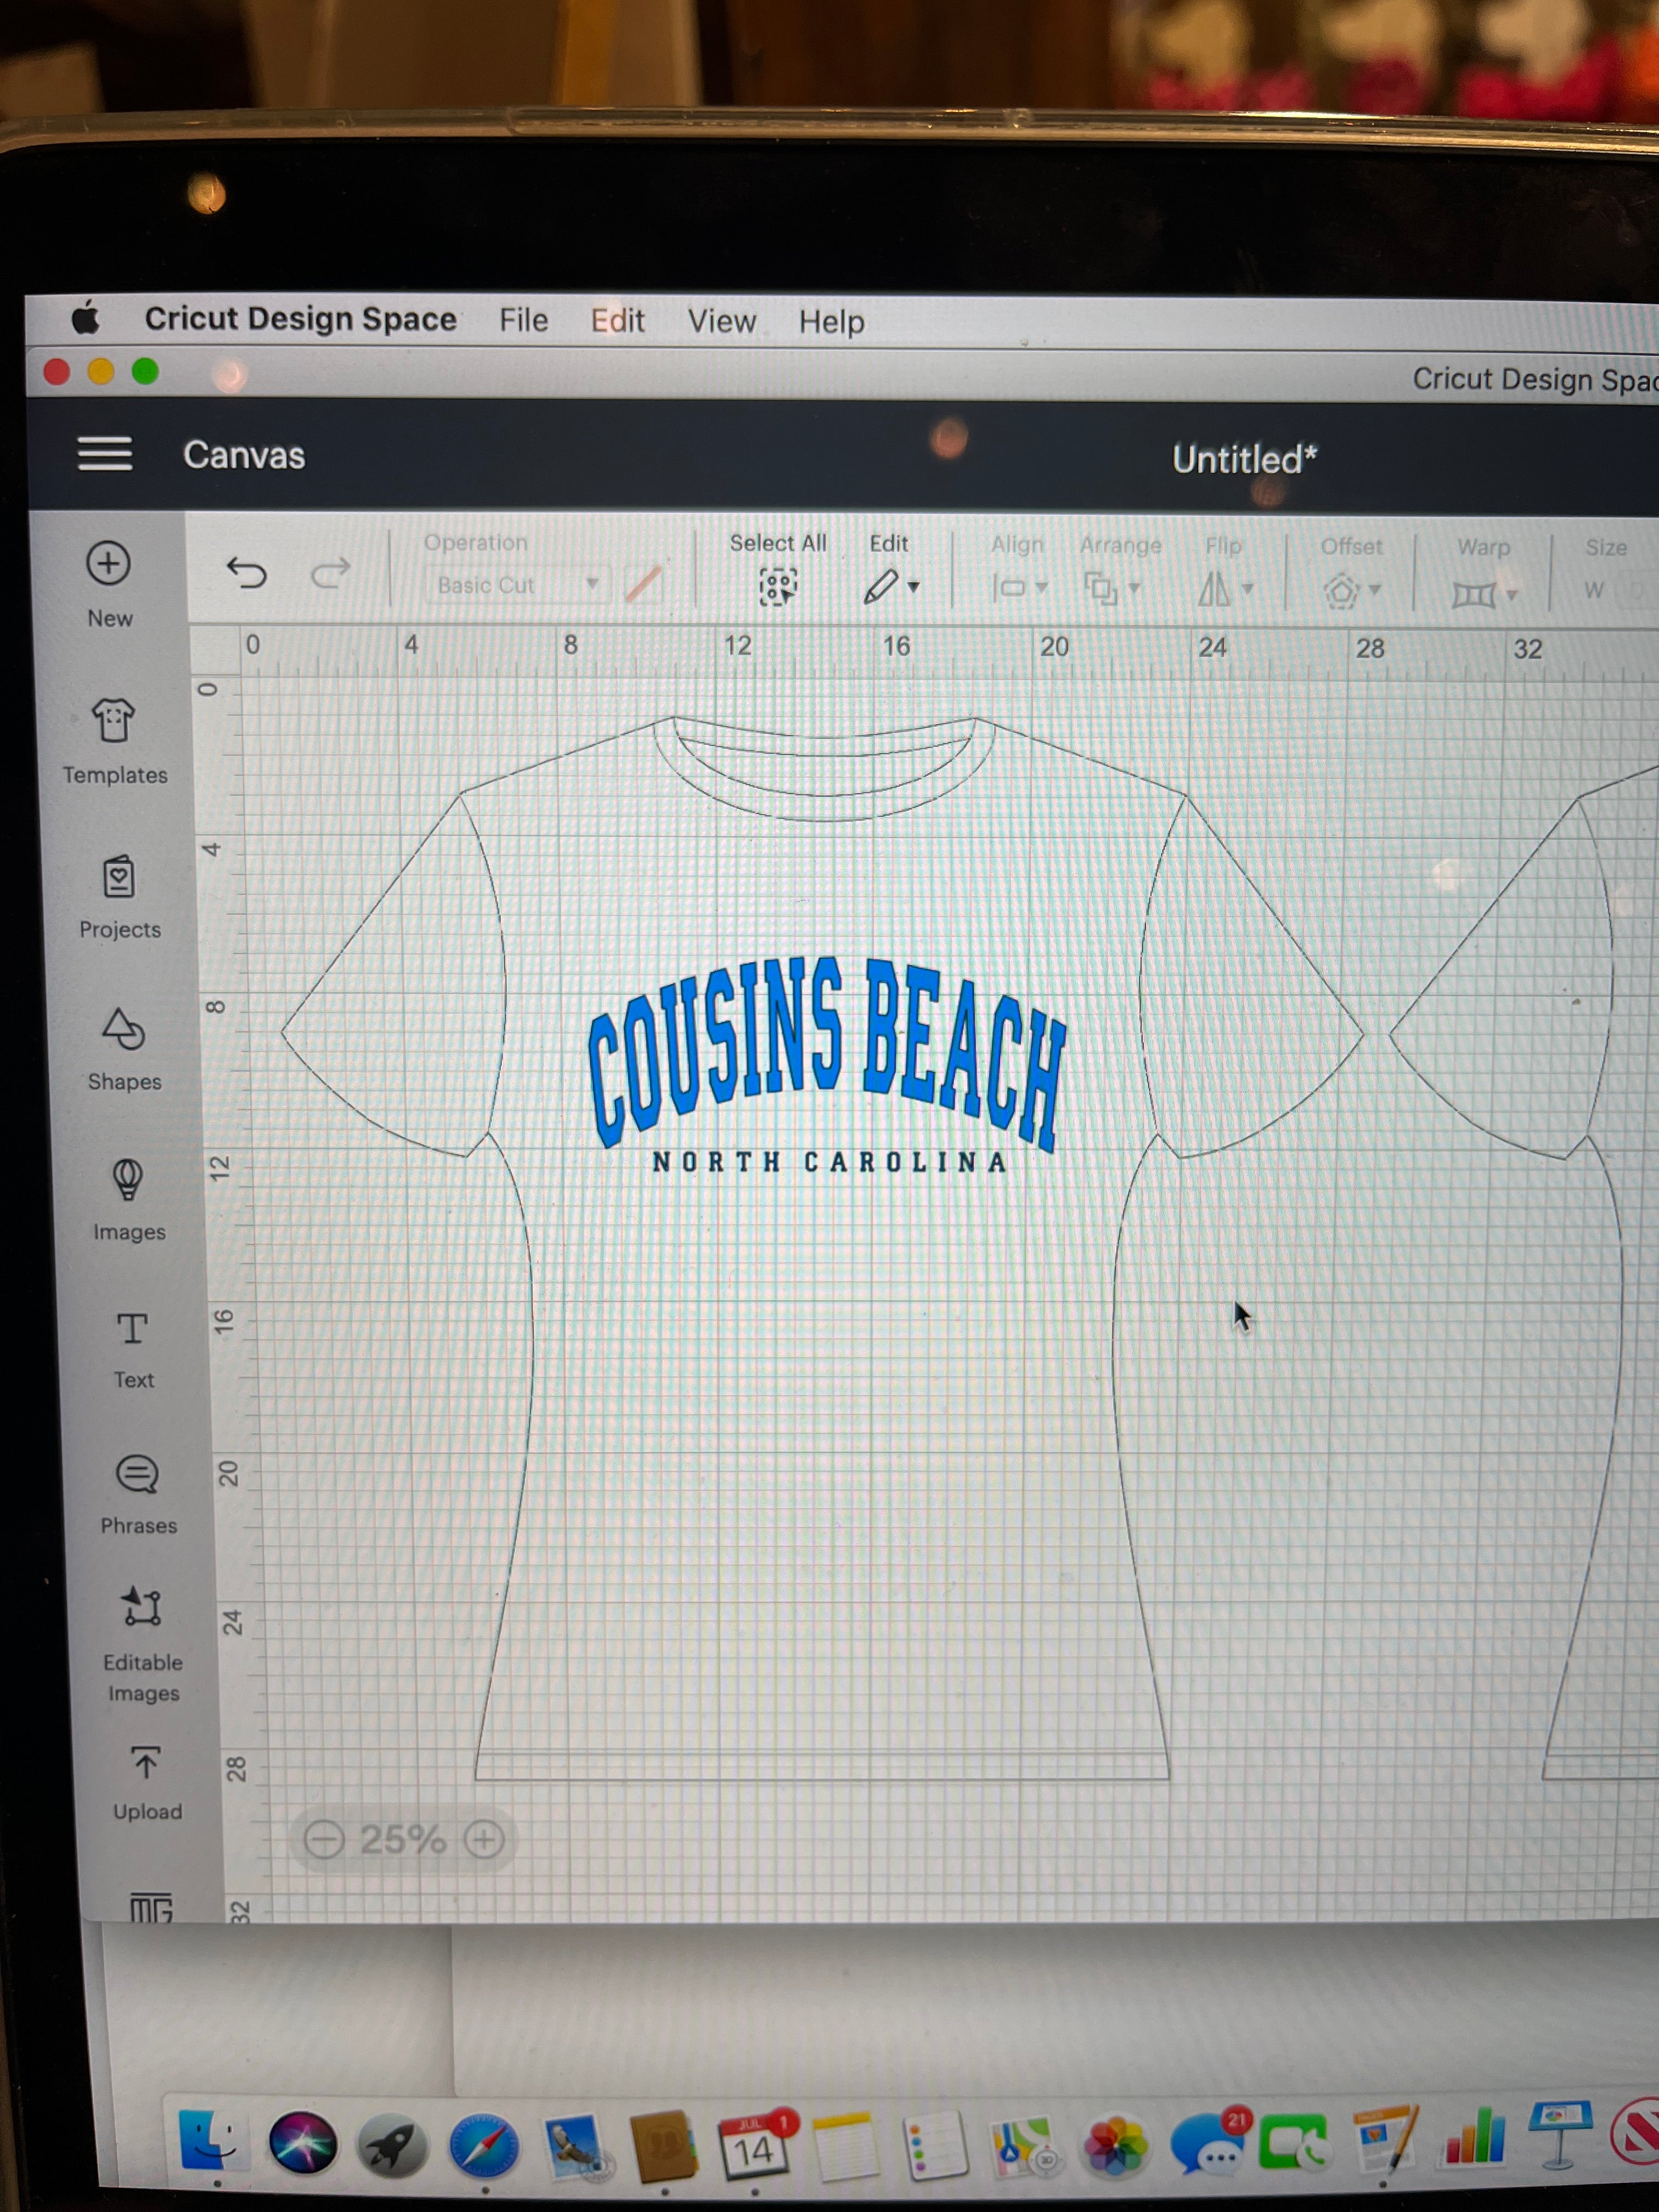Click the Untitled* project title
1659x2212 pixels.
point(1244,460)
